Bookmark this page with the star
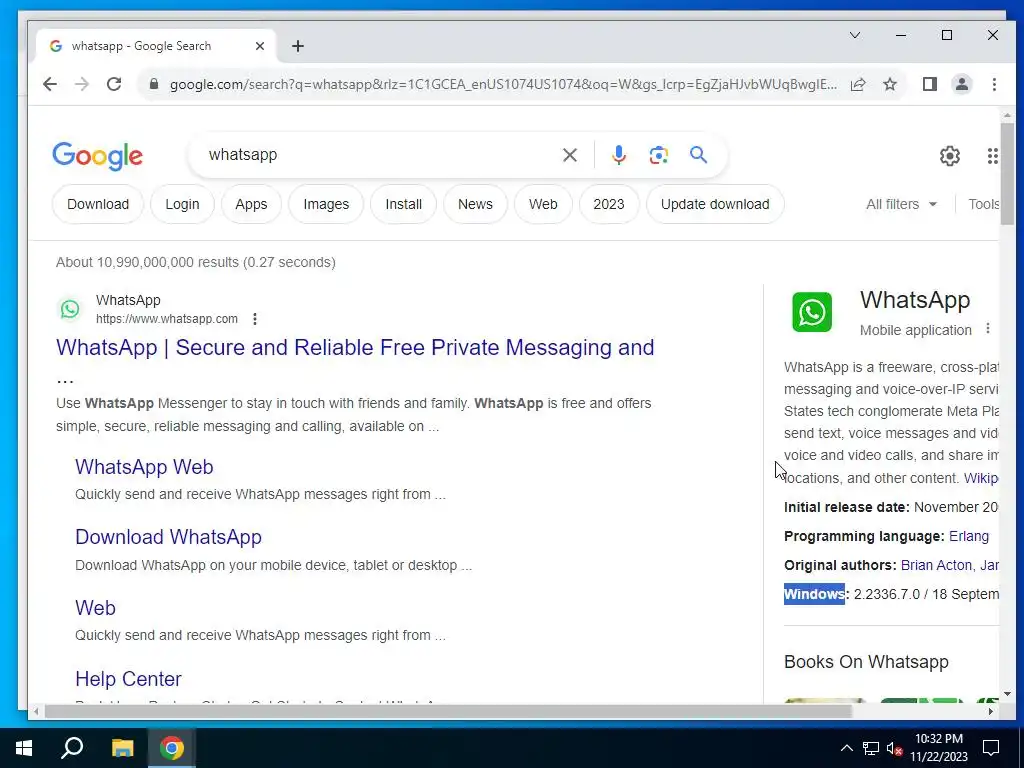Screen dimensions: 1024x768 (x=890, y=84)
